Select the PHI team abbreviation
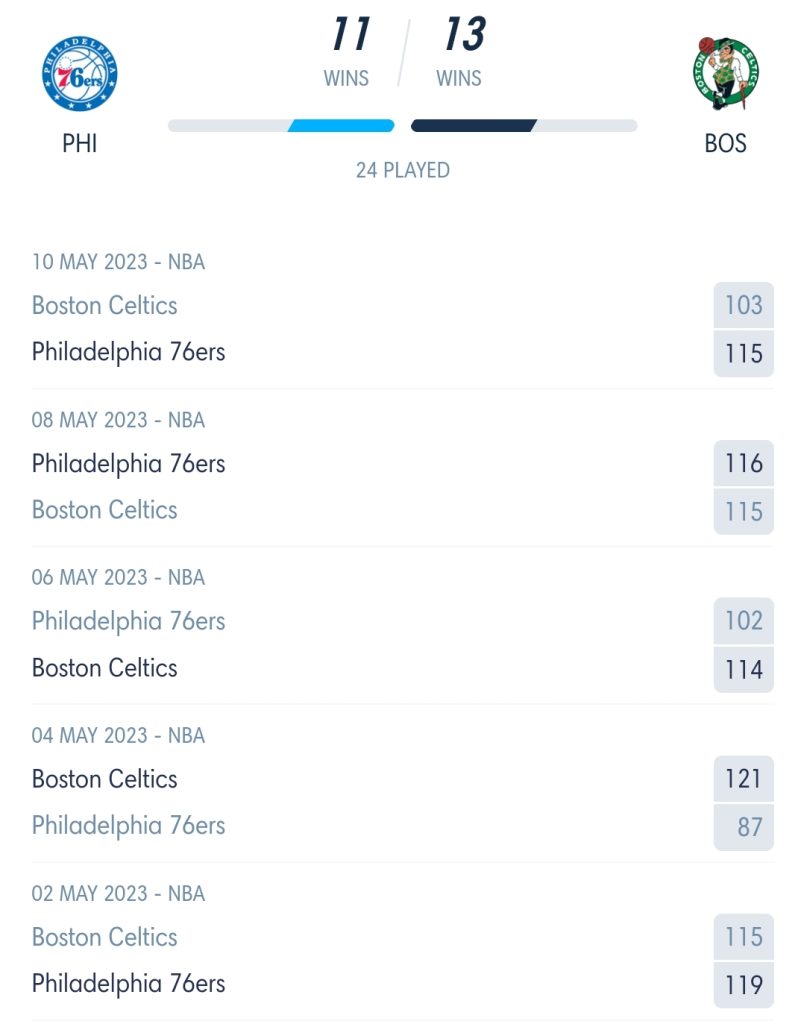Viewport: 801px width, 1024px height. tap(80, 144)
